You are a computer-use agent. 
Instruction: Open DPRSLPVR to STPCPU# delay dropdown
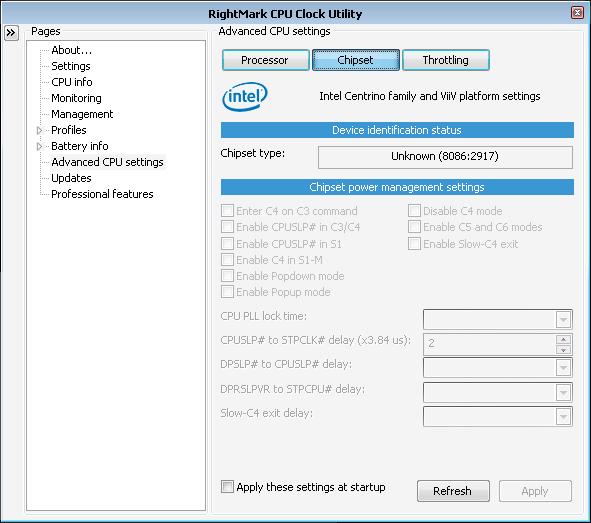563,393
